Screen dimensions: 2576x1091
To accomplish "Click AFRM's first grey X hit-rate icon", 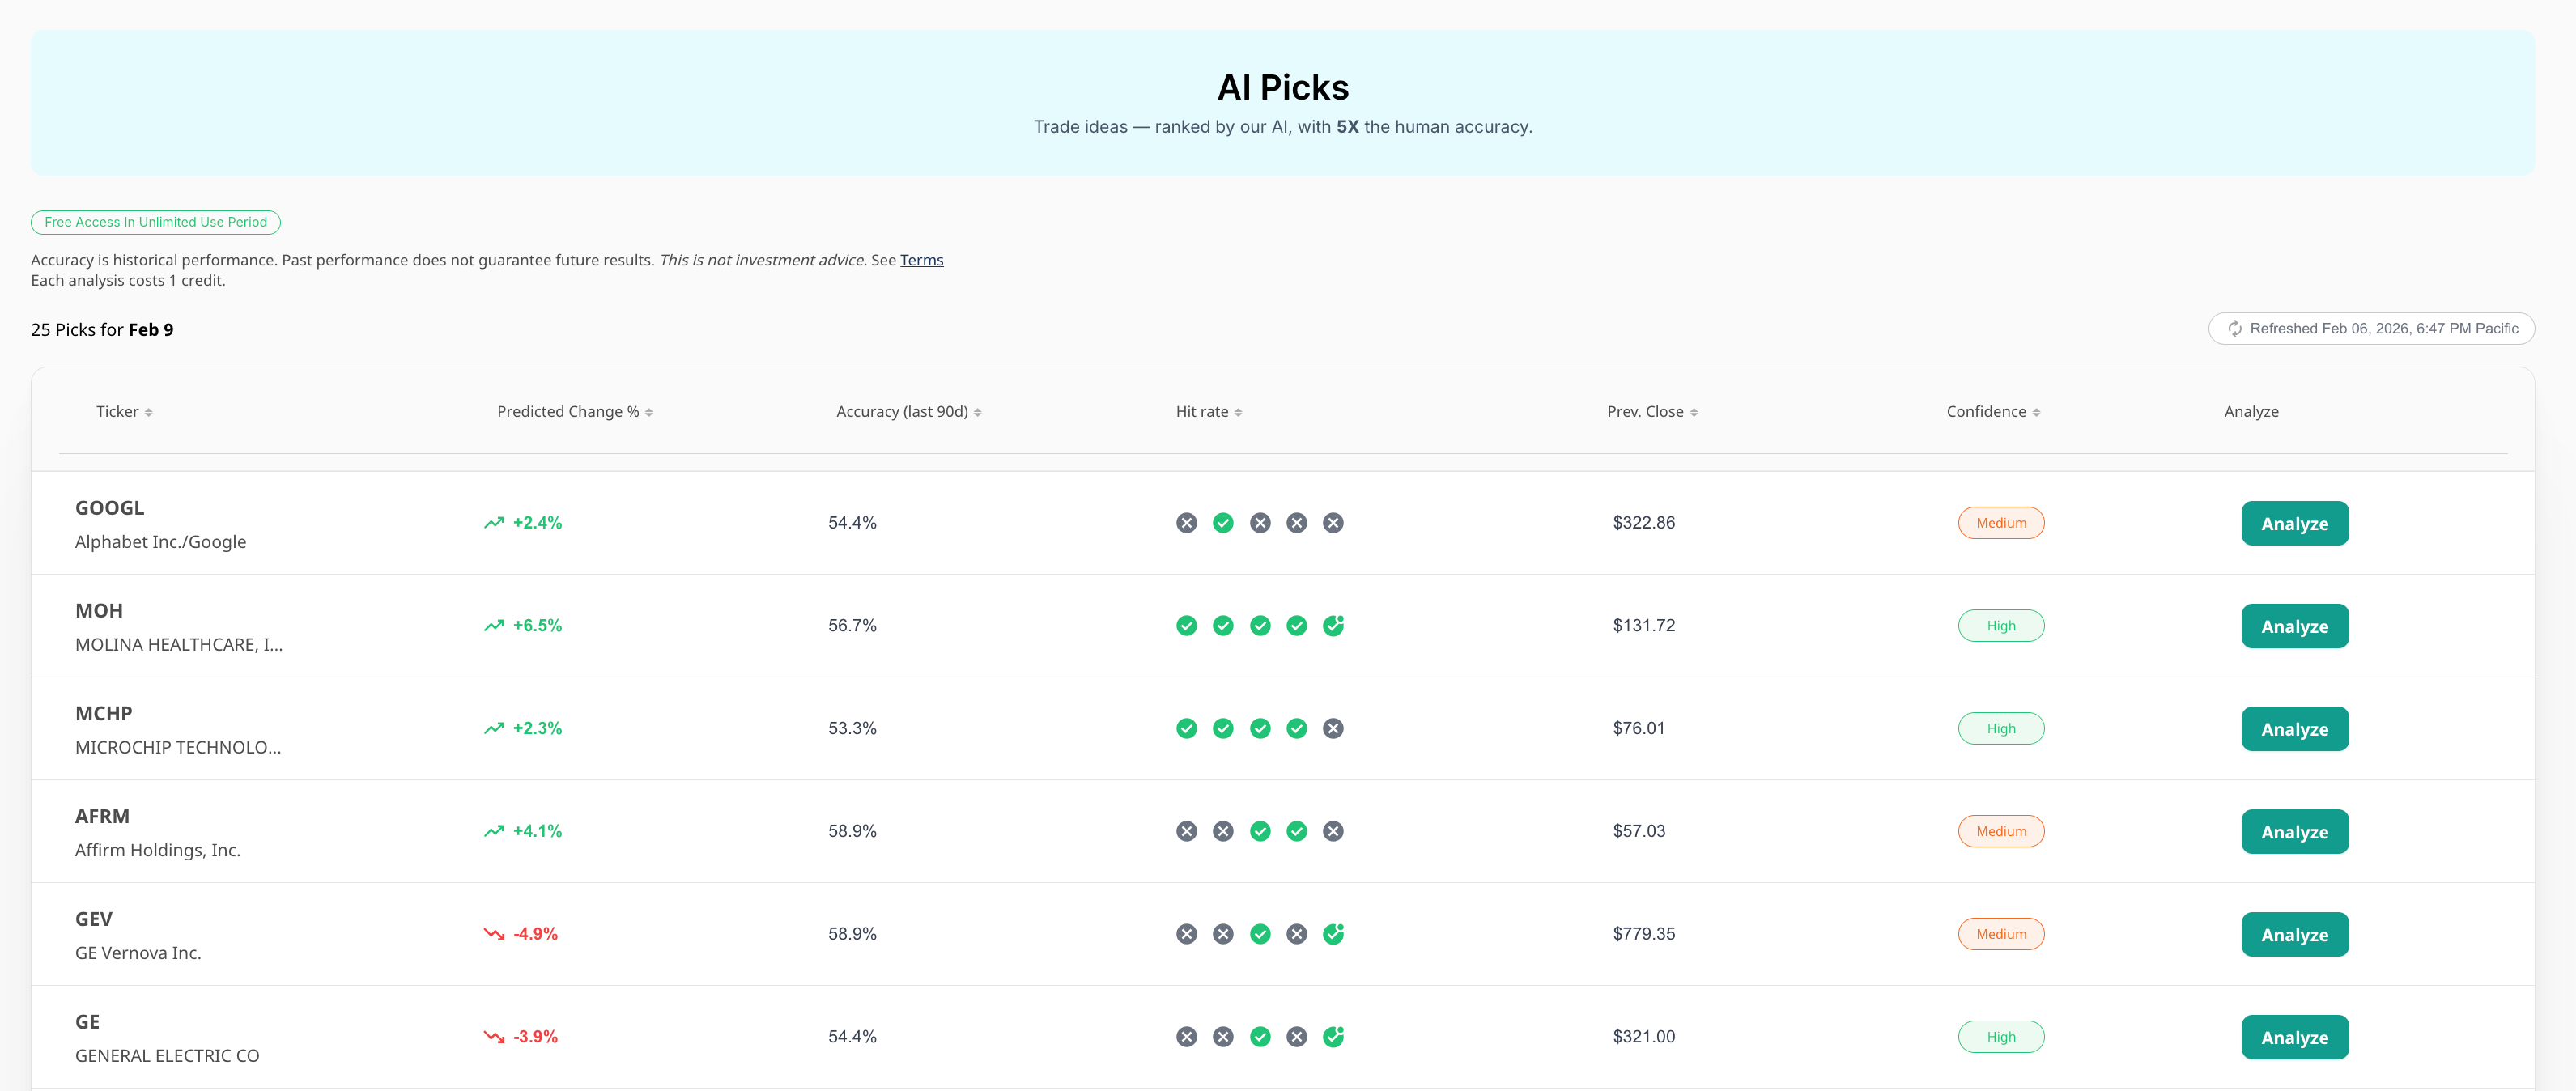I will (1186, 831).
